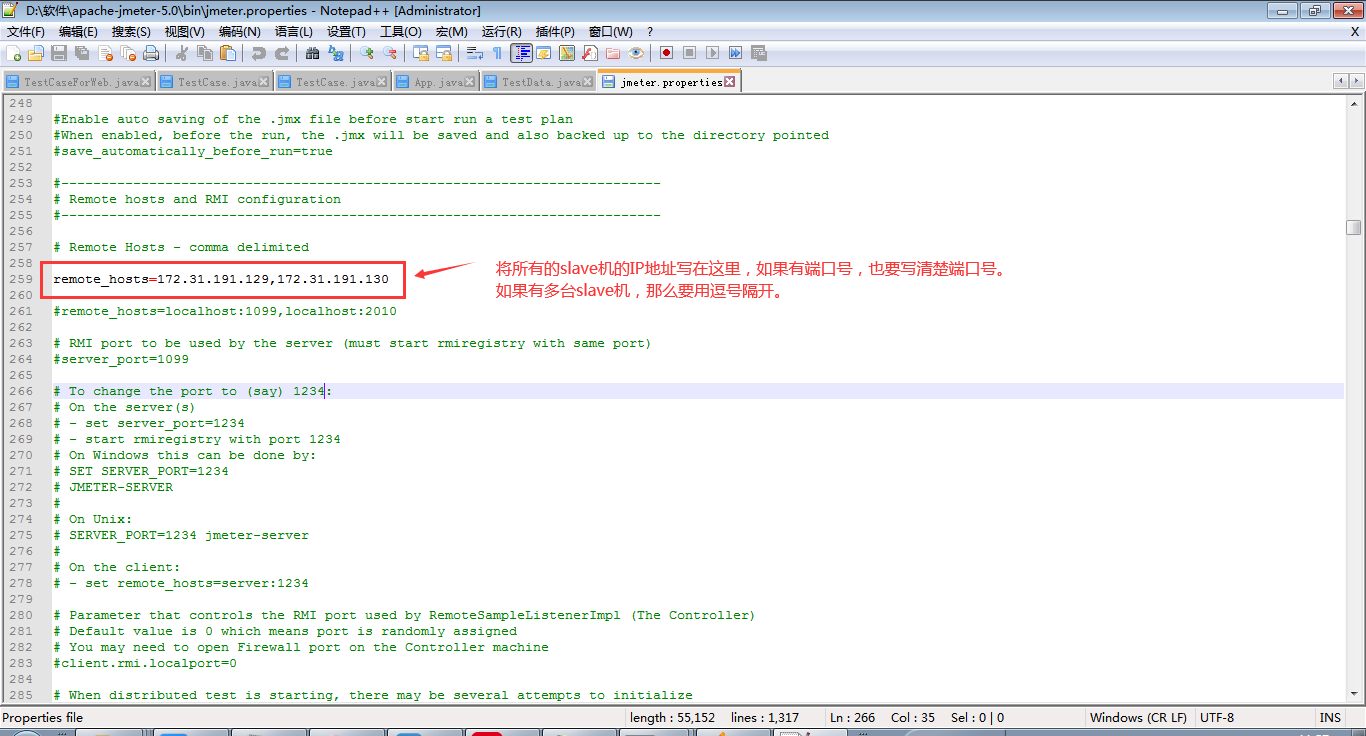Viewport: 1366px width, 736px height.
Task: Toggle file monitoring eye icon
Action: pos(636,53)
